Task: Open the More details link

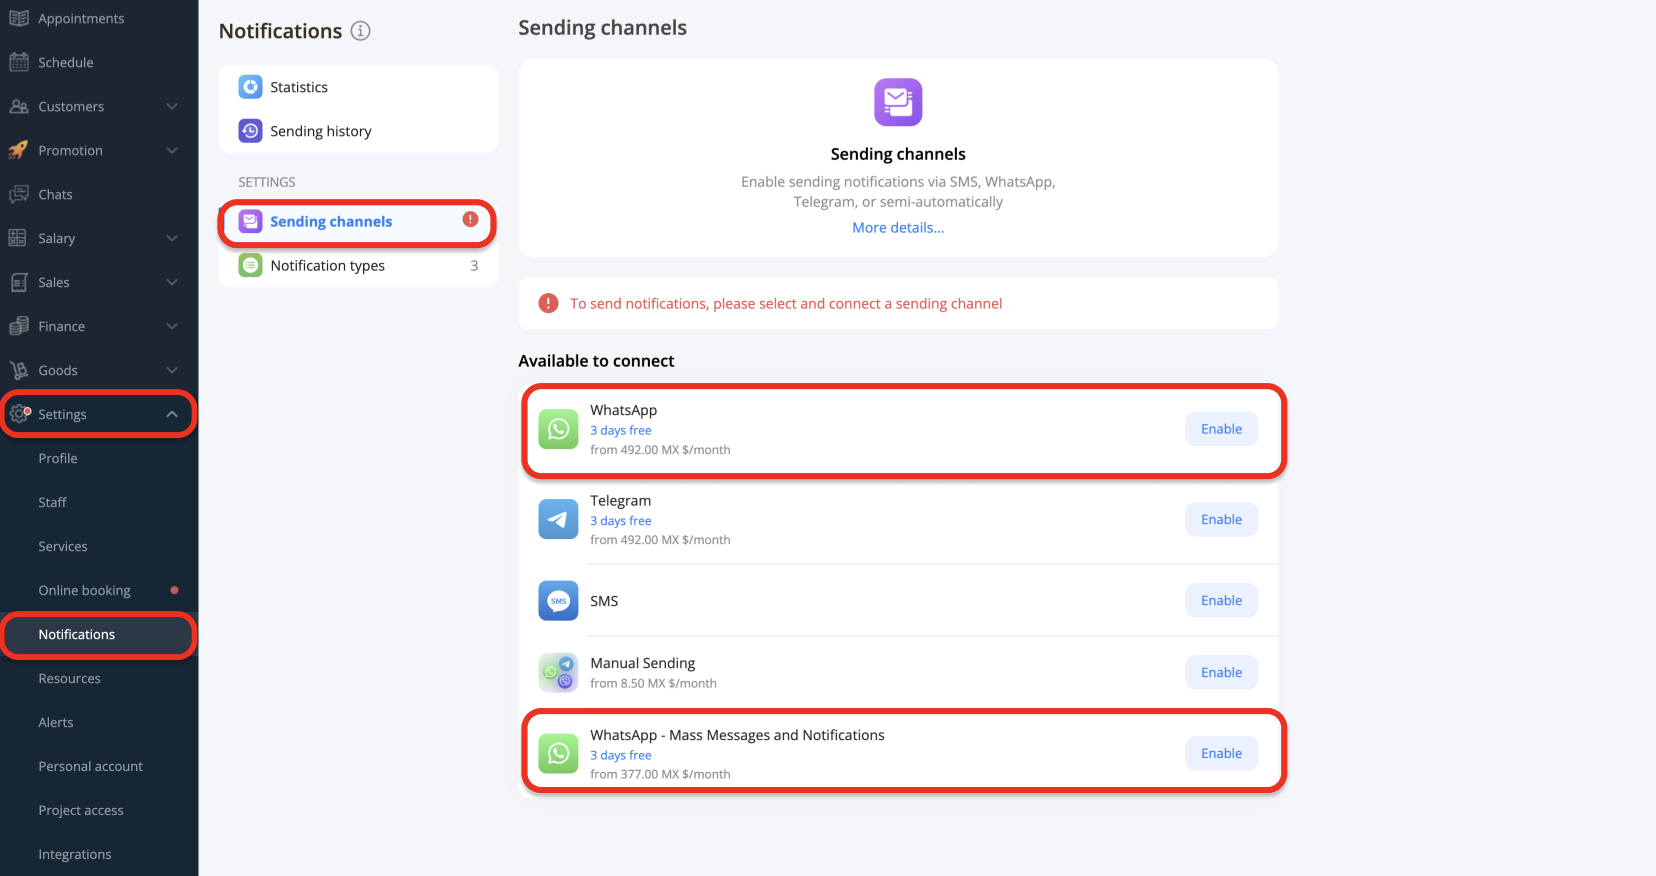Action: (x=898, y=228)
